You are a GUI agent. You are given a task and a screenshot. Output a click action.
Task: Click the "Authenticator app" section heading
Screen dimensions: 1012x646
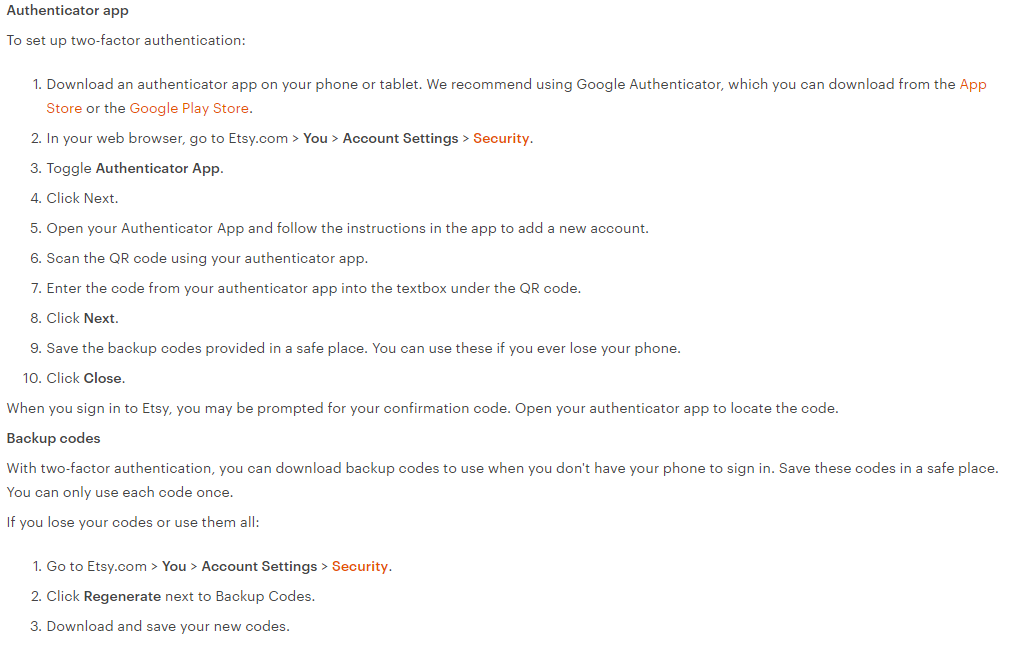click(x=68, y=11)
